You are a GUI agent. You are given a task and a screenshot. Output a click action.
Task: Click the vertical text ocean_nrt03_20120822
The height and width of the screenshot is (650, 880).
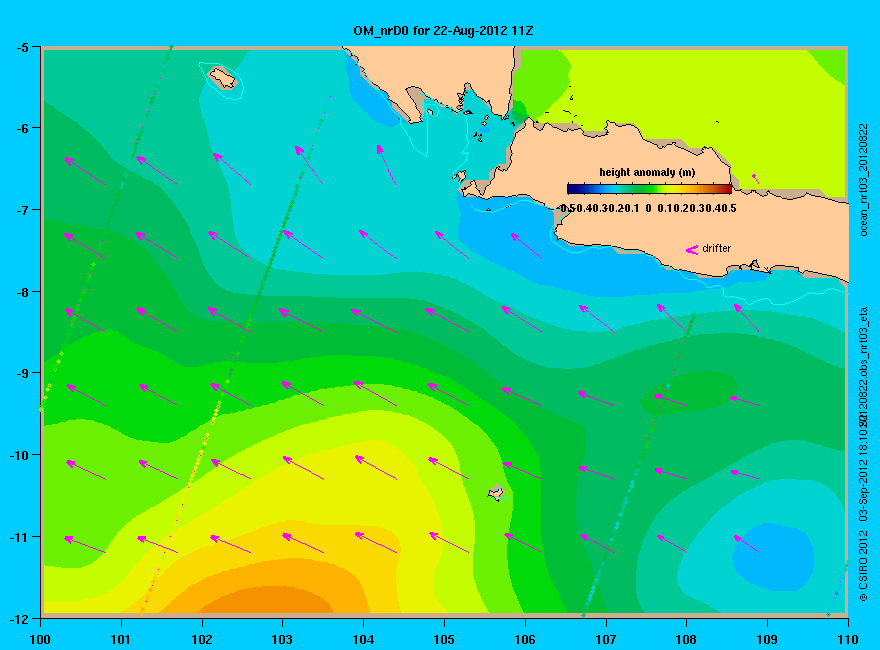click(864, 180)
